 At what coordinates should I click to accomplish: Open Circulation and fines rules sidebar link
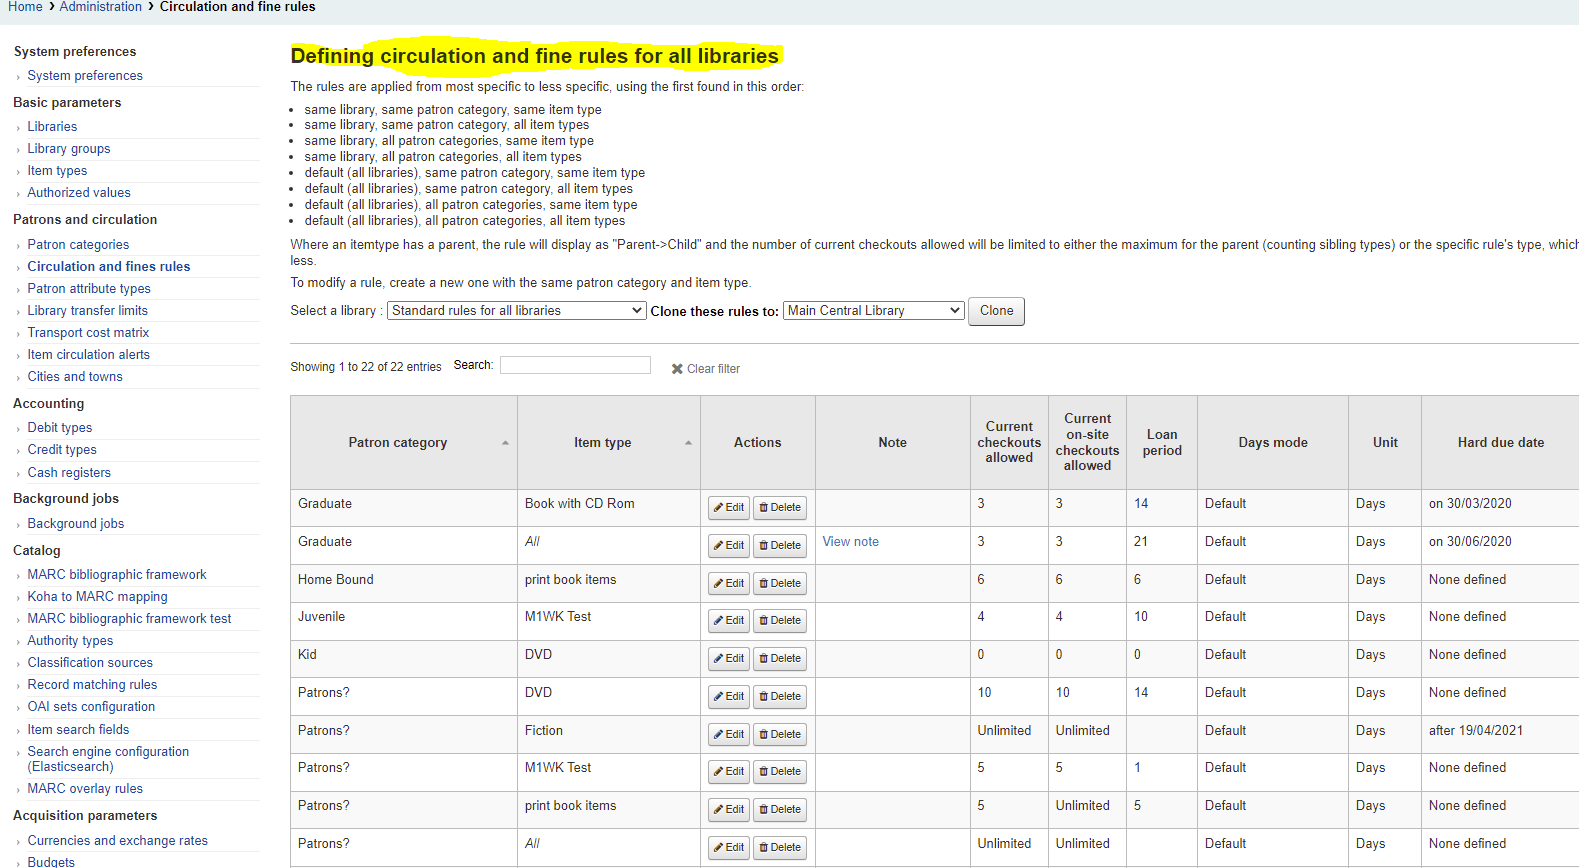click(x=109, y=267)
